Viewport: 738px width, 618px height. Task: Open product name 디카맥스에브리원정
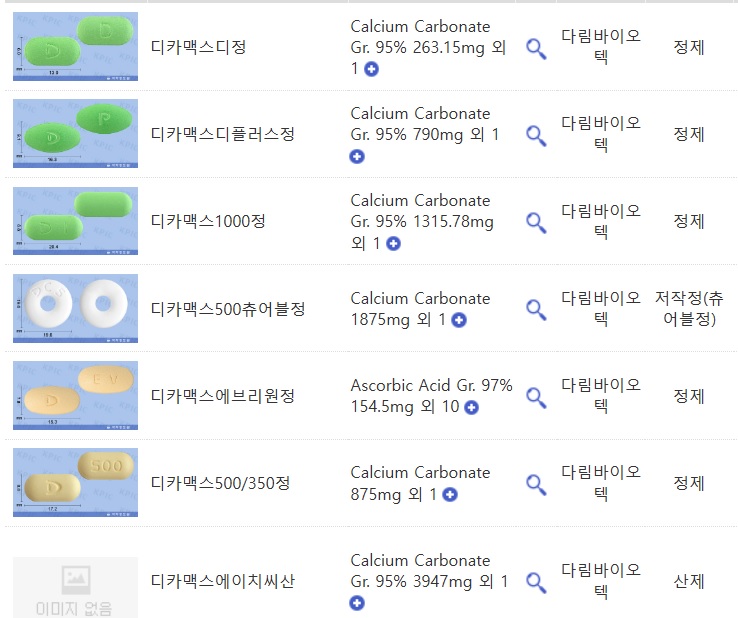pyautogui.click(x=223, y=396)
